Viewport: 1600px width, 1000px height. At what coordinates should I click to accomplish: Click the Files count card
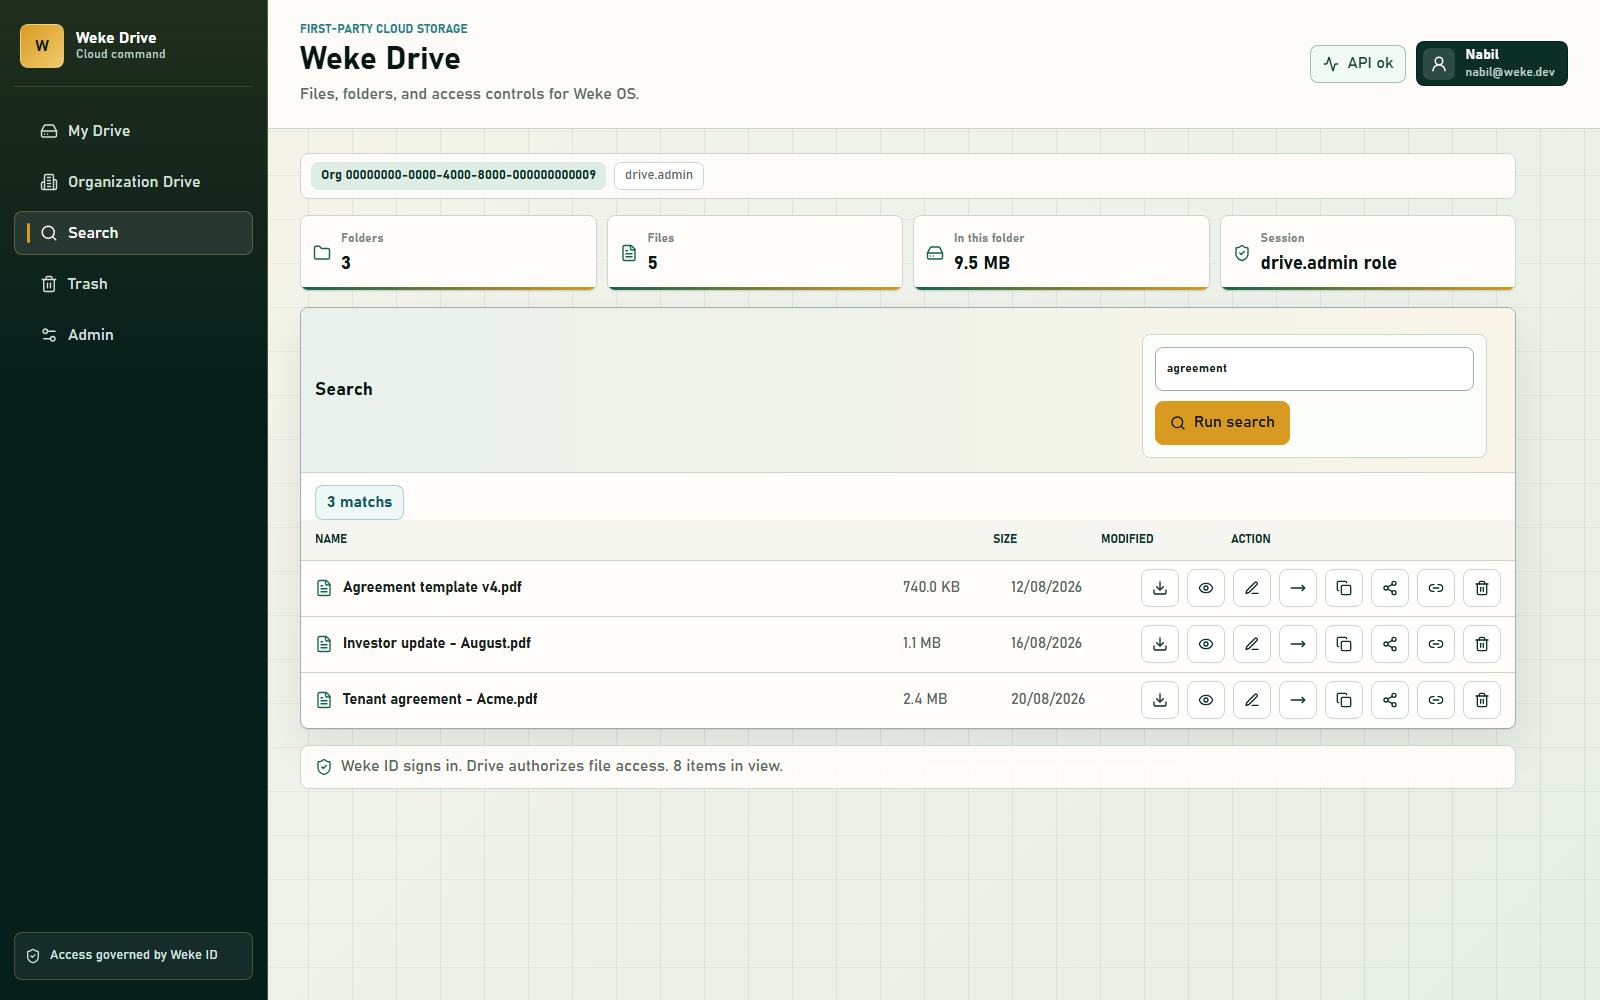[x=755, y=253]
